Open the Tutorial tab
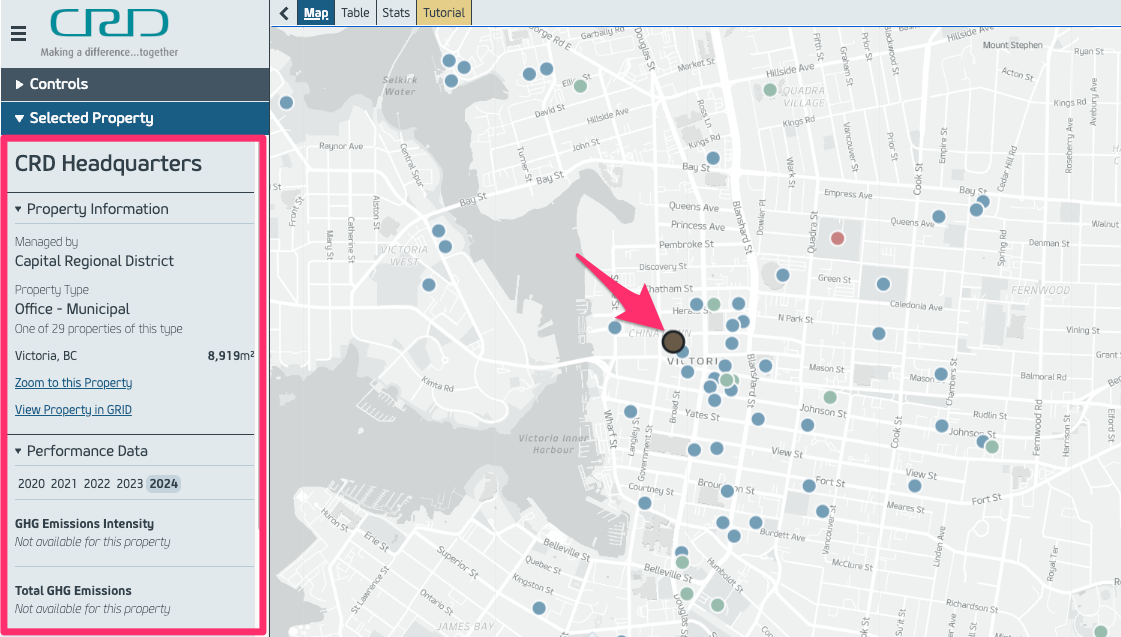1121x637 pixels. pyautogui.click(x=443, y=13)
